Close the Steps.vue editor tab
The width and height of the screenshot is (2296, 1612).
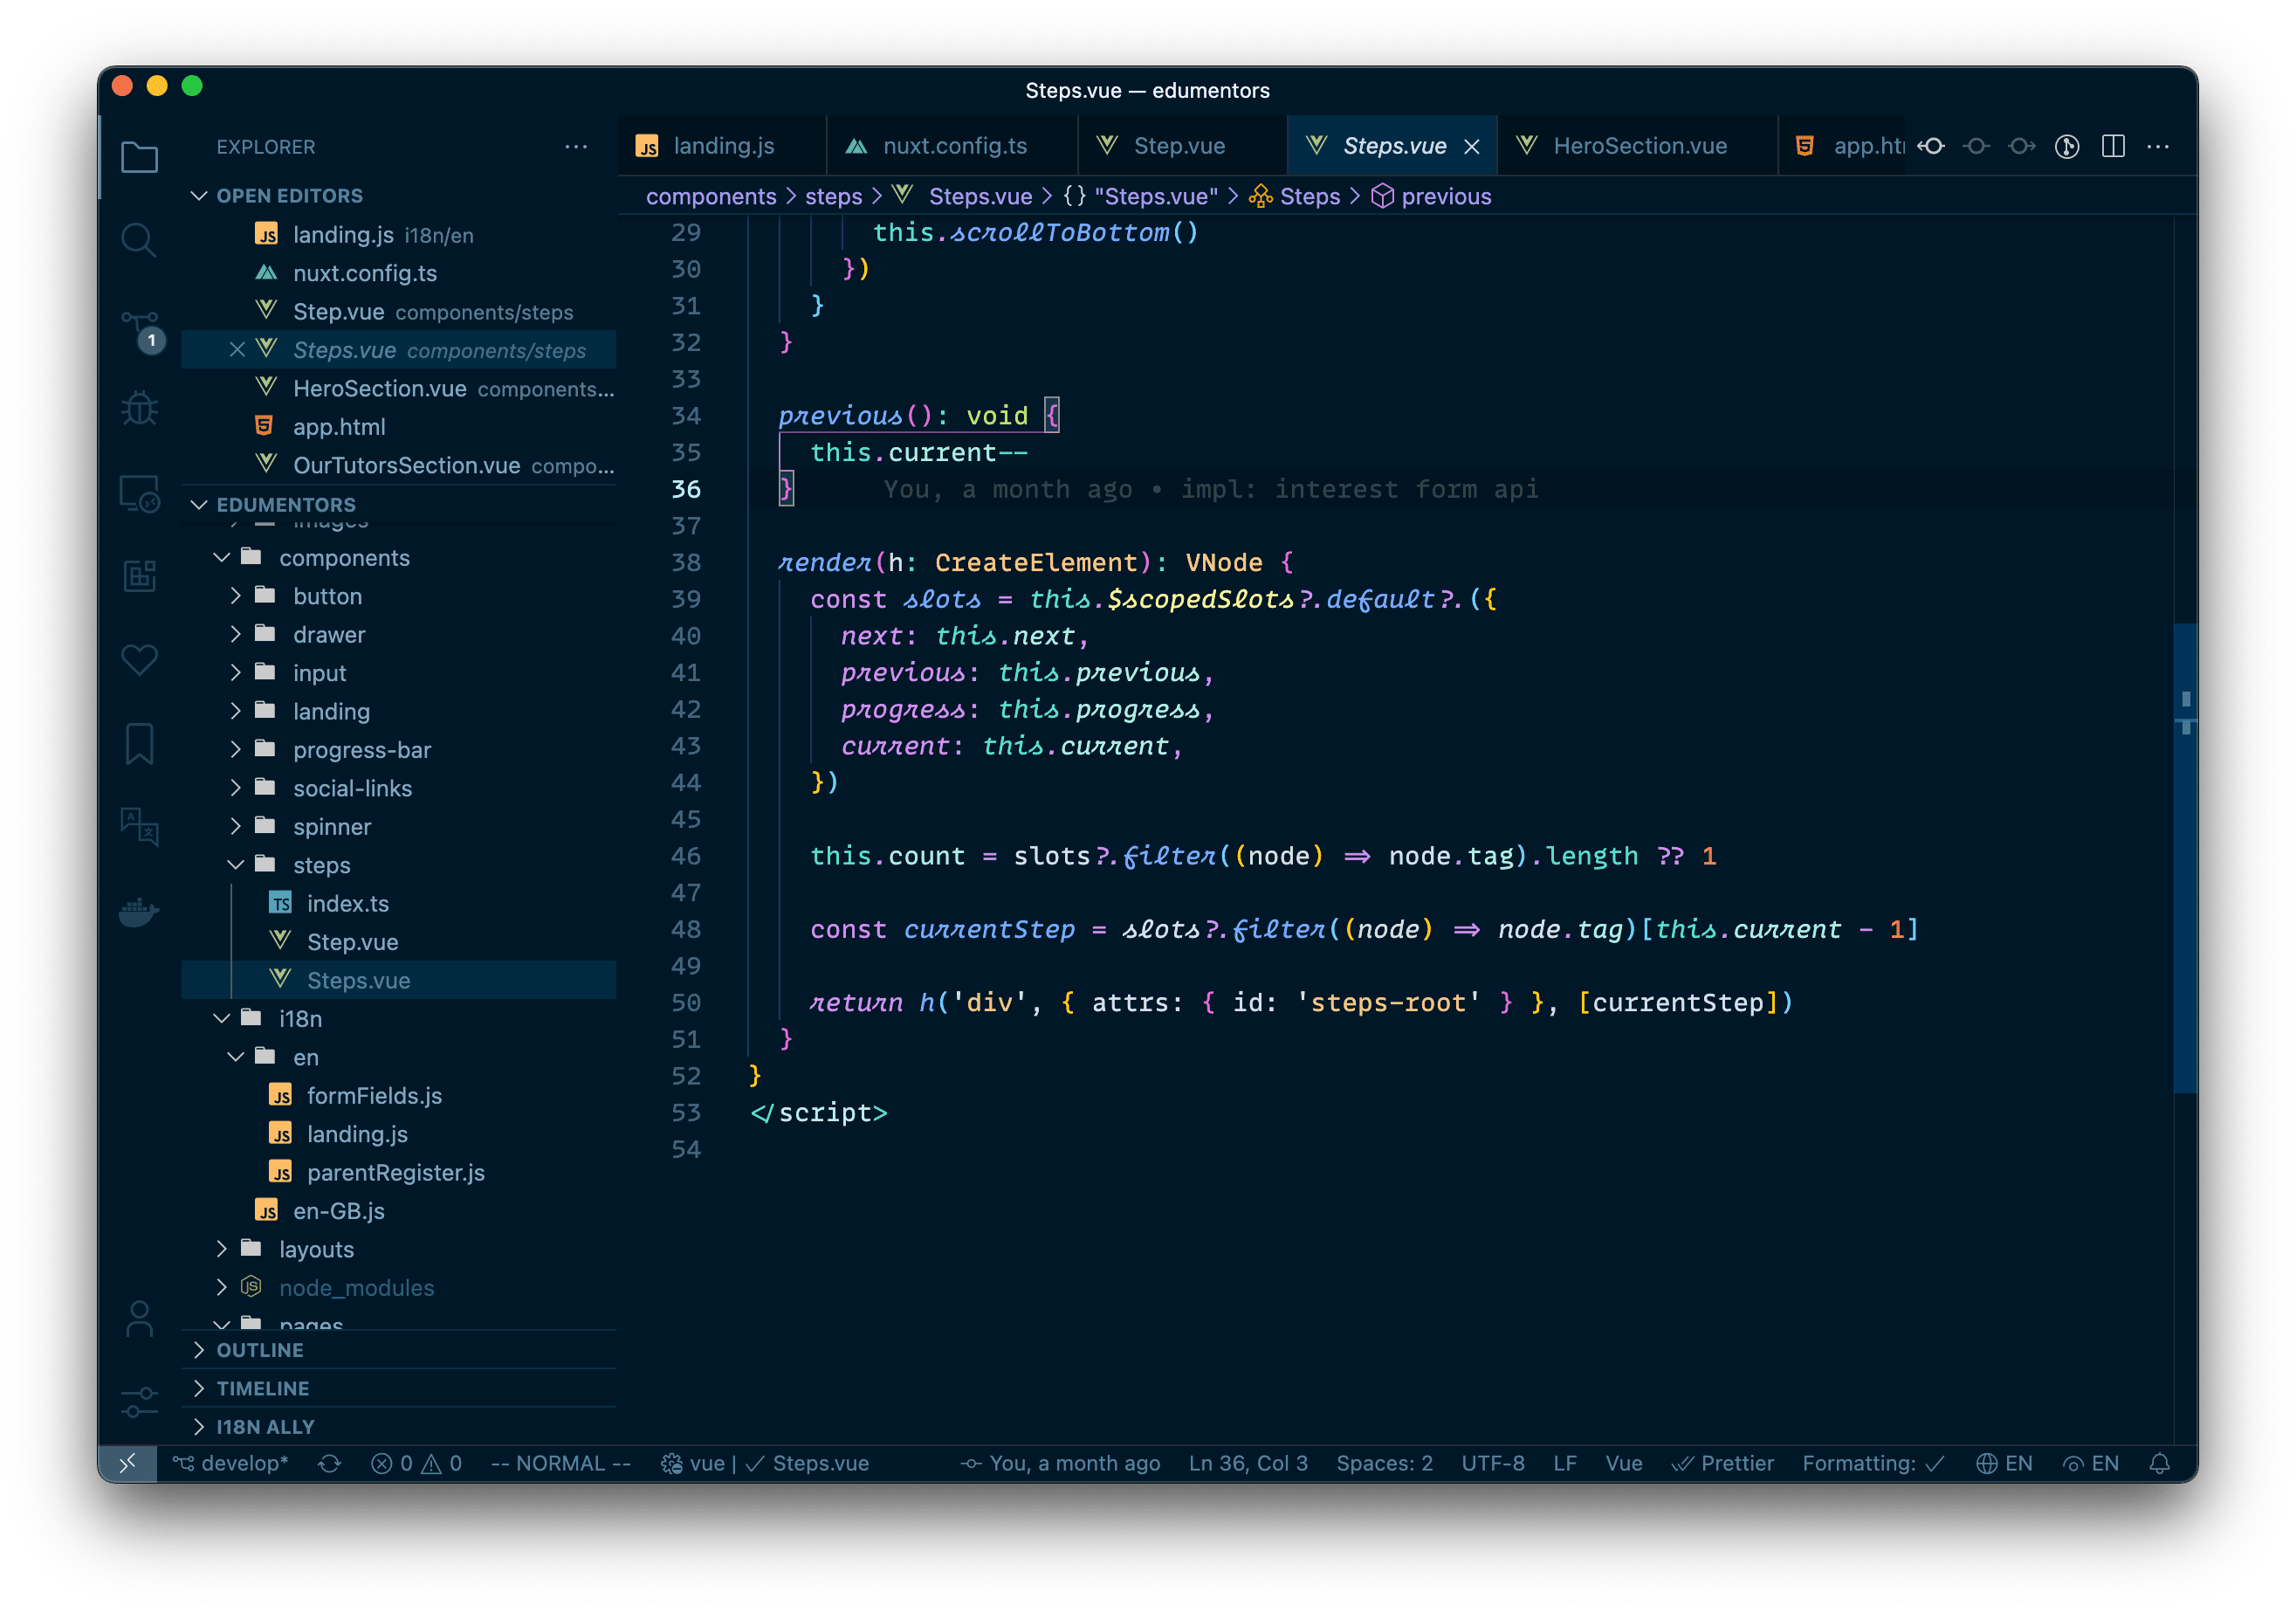pos(1472,146)
